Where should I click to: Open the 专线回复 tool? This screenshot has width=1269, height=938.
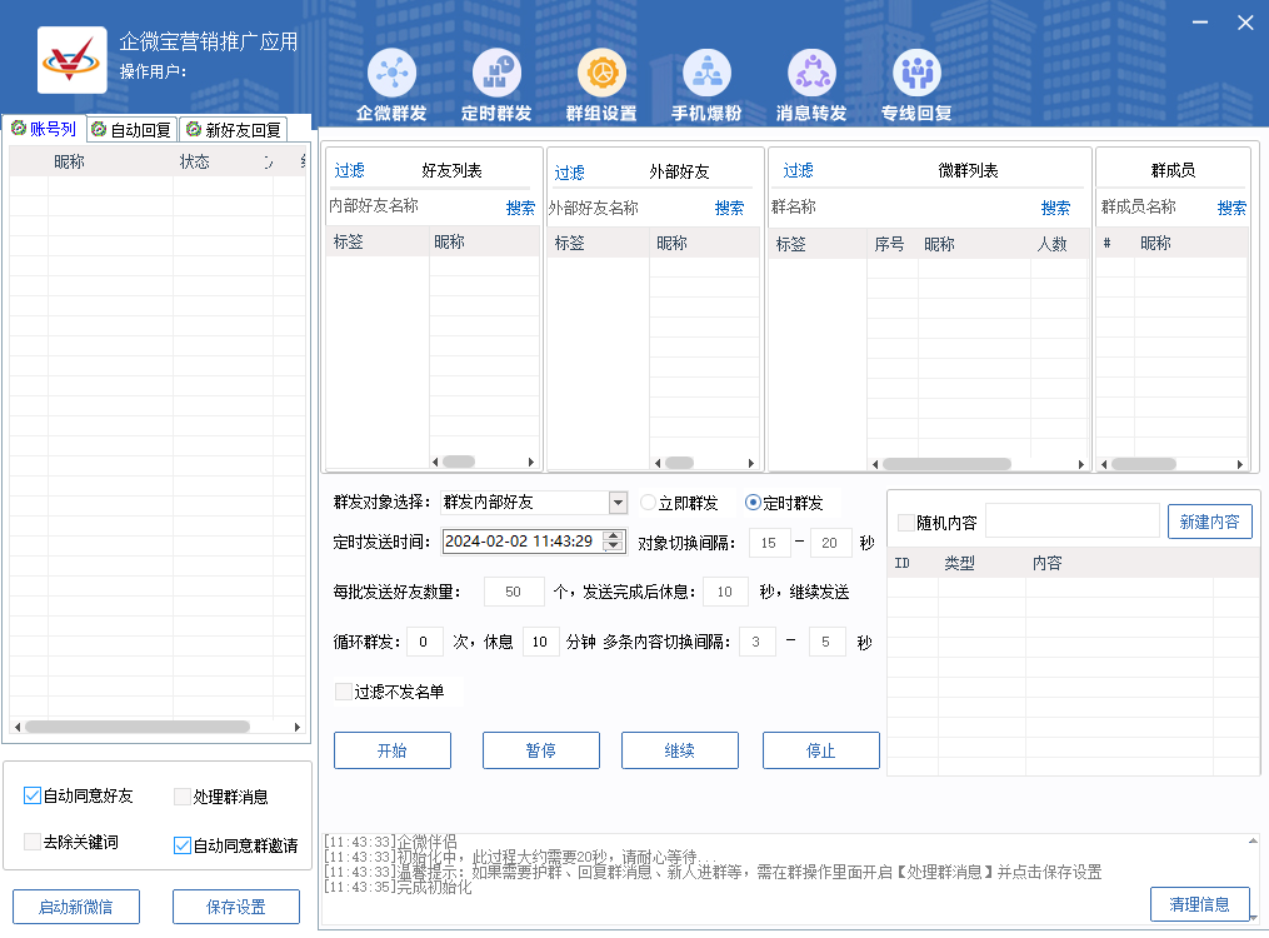(915, 75)
